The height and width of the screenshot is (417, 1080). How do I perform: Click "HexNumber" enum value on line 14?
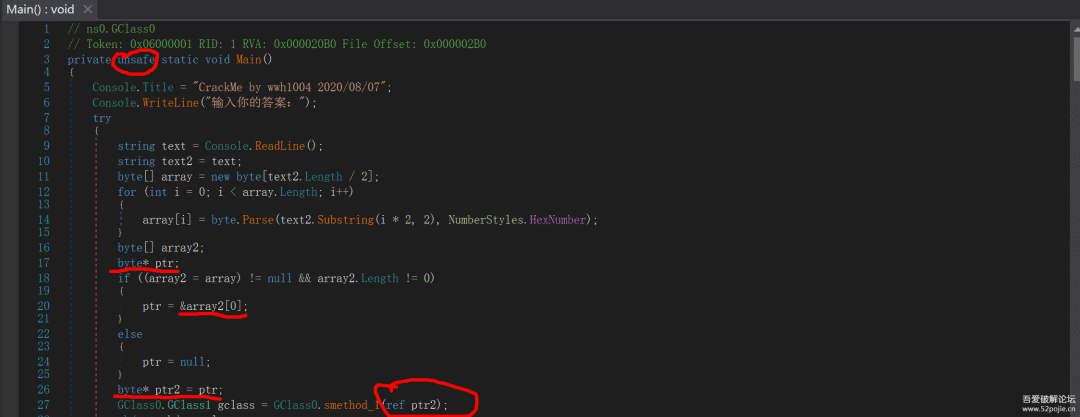tap(557, 220)
